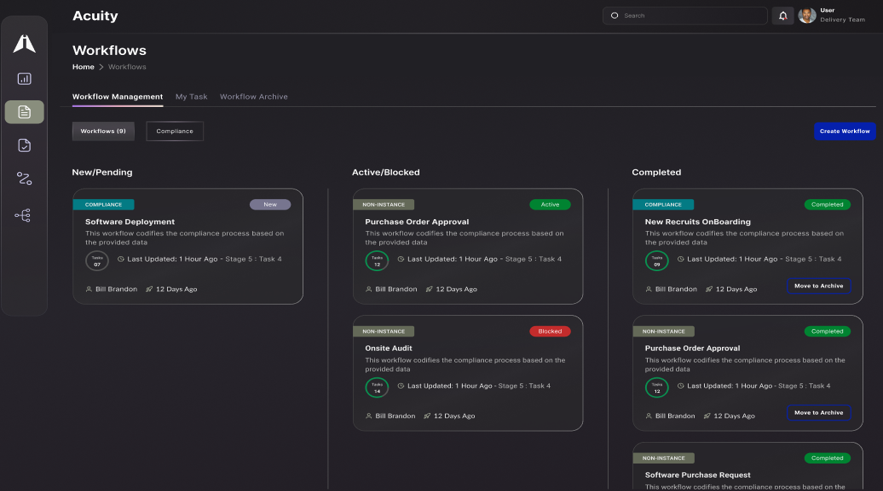883x491 pixels.
Task: Select the Workflows (9) filter button
Action: tap(103, 131)
